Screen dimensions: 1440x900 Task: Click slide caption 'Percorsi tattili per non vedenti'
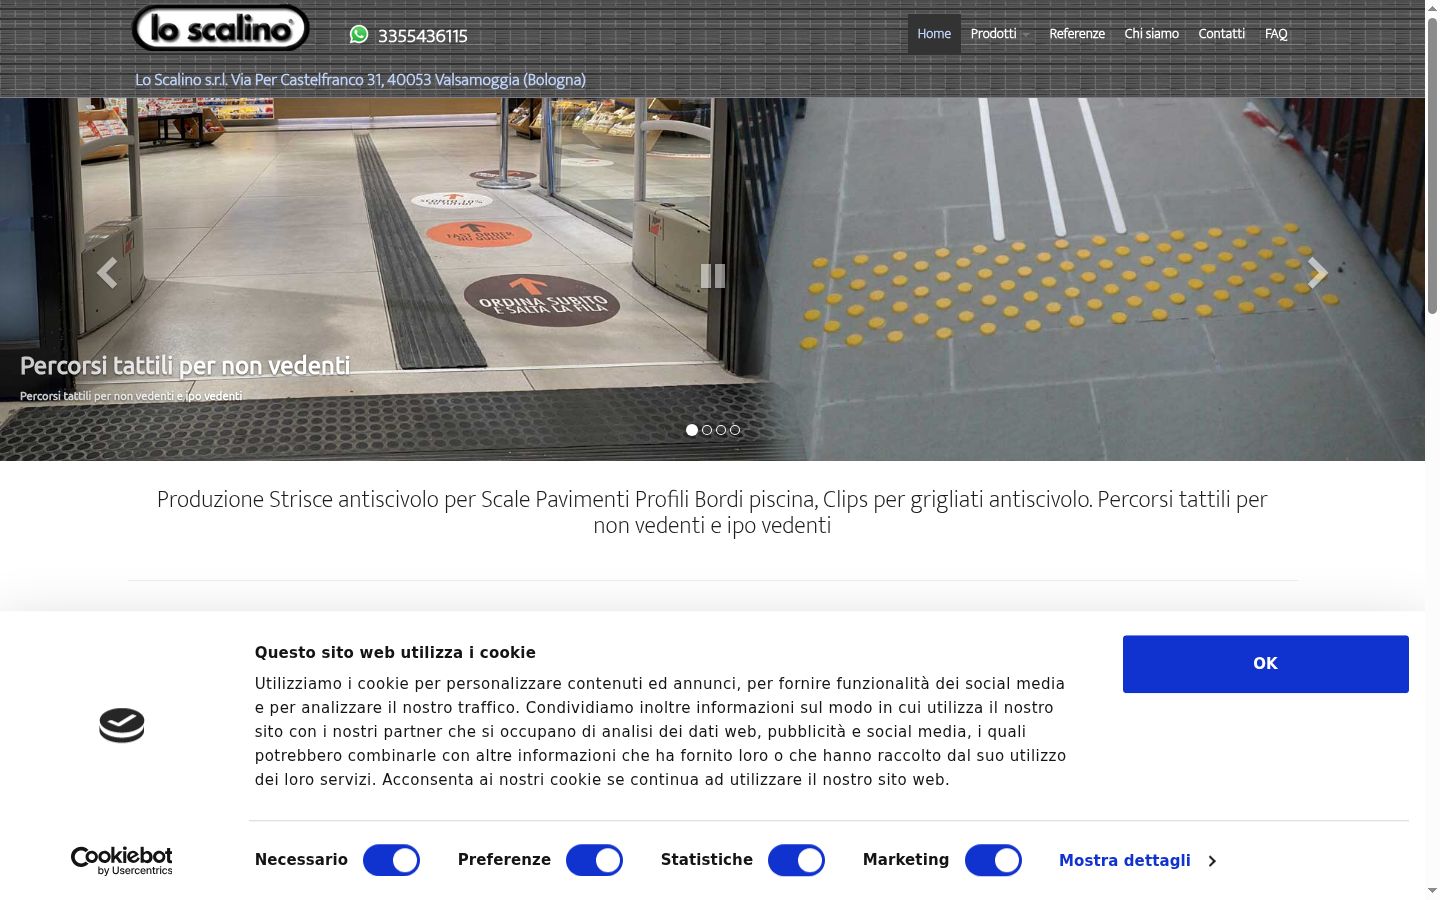coord(185,366)
